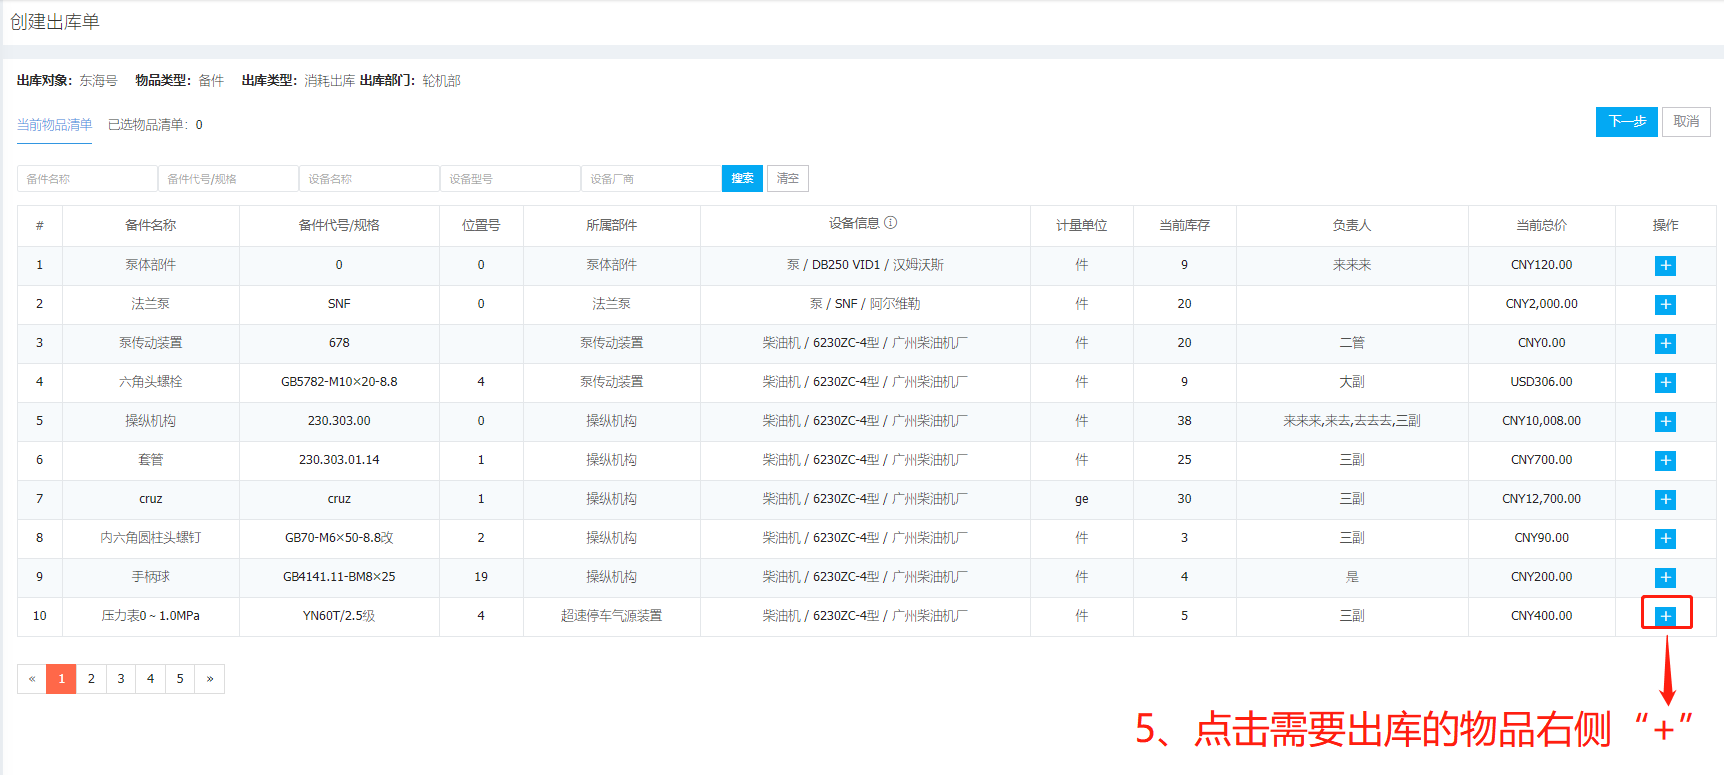This screenshot has height=775, width=1724.
Task: Add 泵体部件 row with plus icon
Action: coord(1665,265)
